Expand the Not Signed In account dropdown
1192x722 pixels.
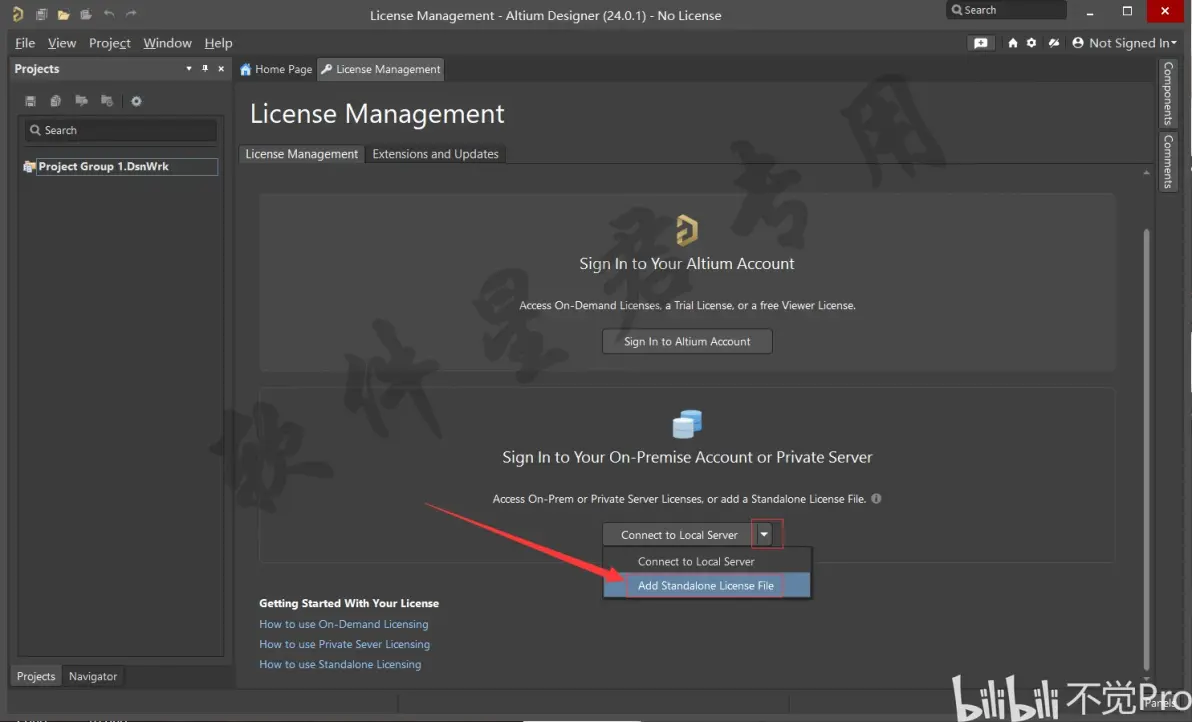pyautogui.click(x=1174, y=43)
